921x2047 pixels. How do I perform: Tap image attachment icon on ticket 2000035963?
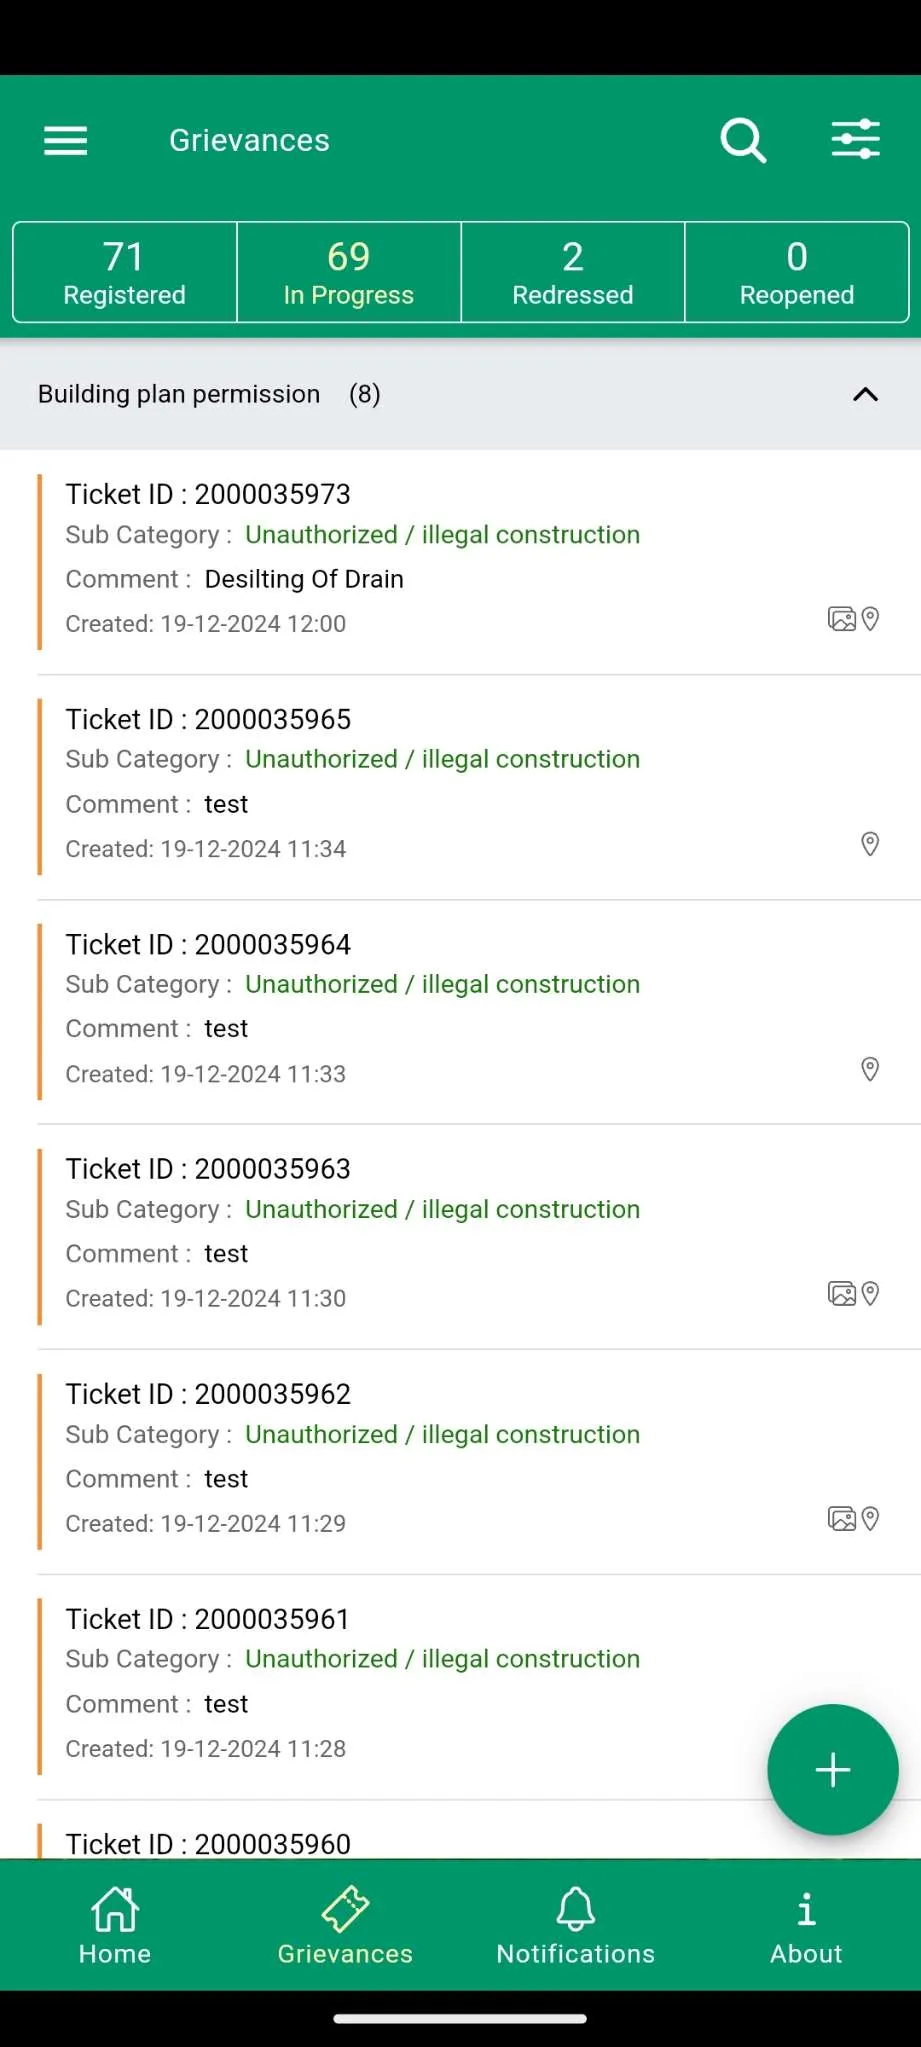pyautogui.click(x=842, y=1294)
